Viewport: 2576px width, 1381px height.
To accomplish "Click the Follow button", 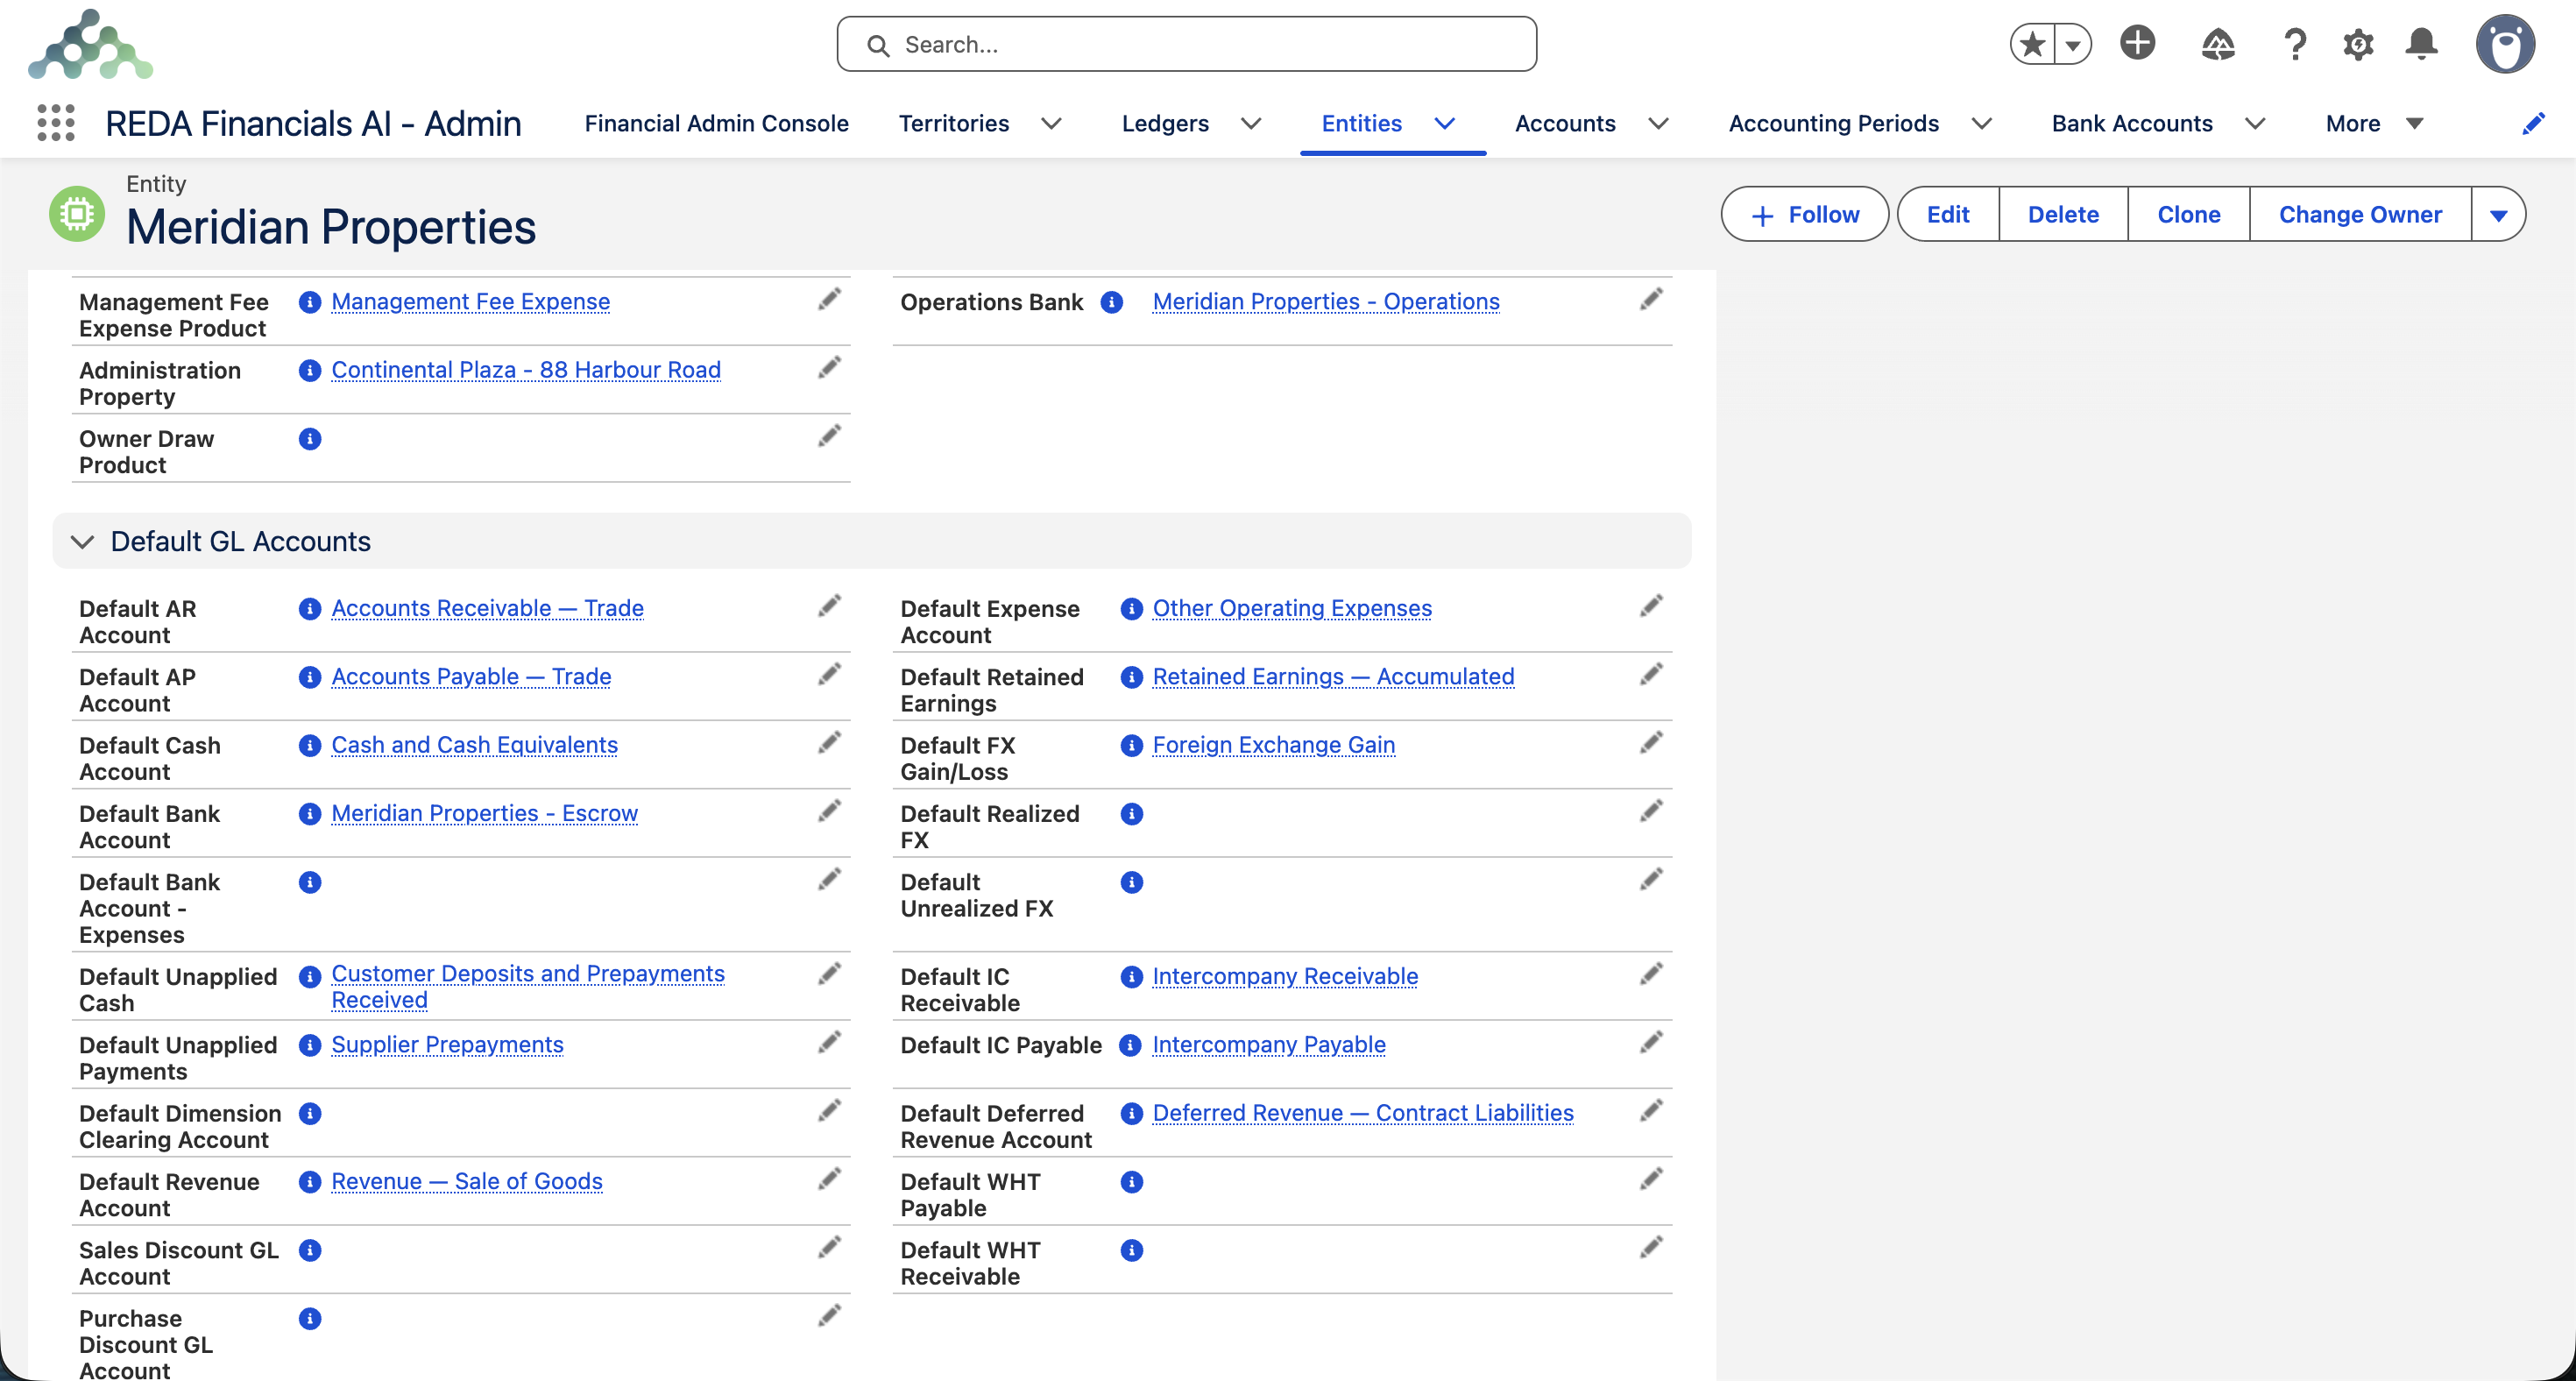I will click(x=1805, y=214).
